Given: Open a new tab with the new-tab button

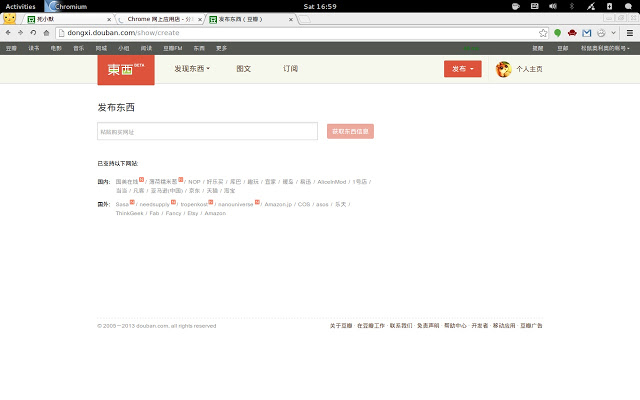Looking at the screenshot, I should pos(304,19).
